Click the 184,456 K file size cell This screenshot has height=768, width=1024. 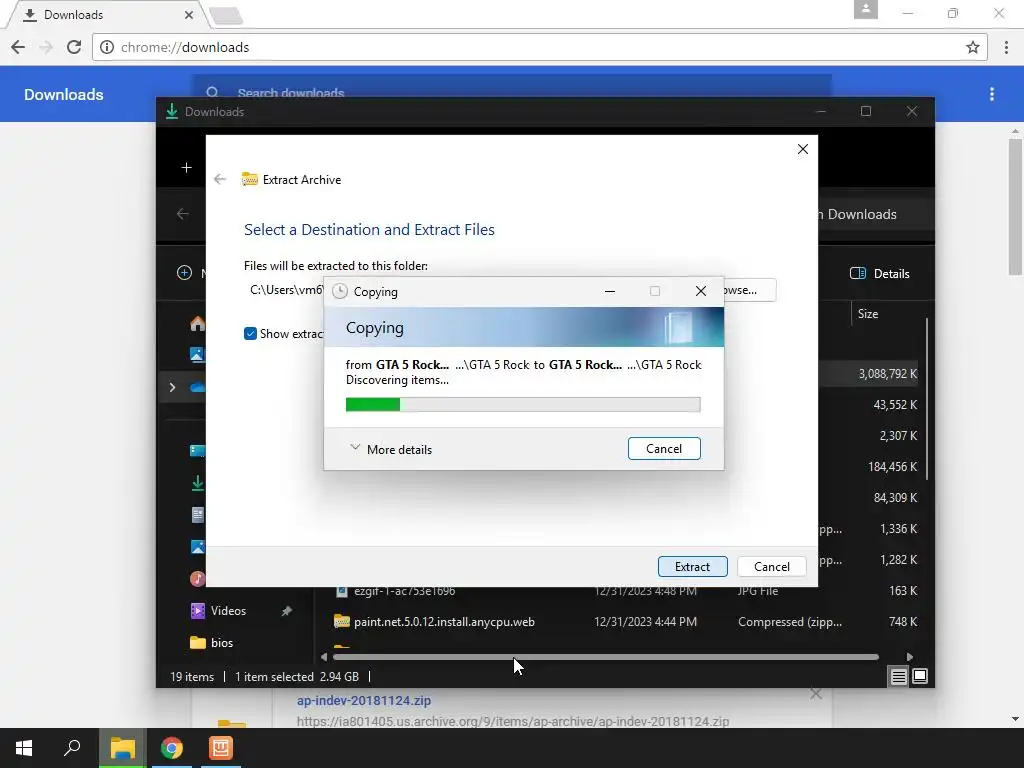coord(892,466)
